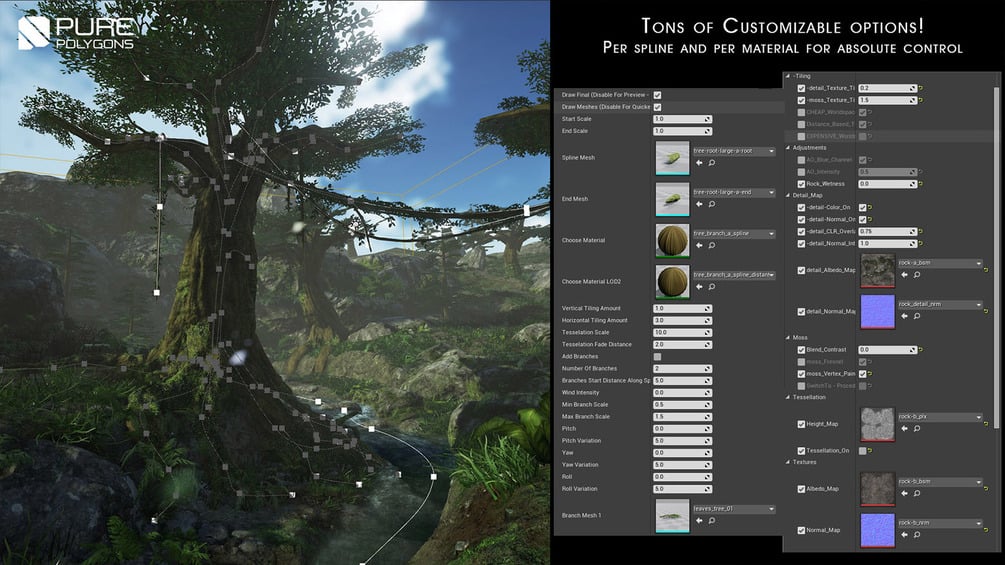Viewport: 1005px width, 565px height.
Task: Collapse the Moss section
Action: point(788,338)
